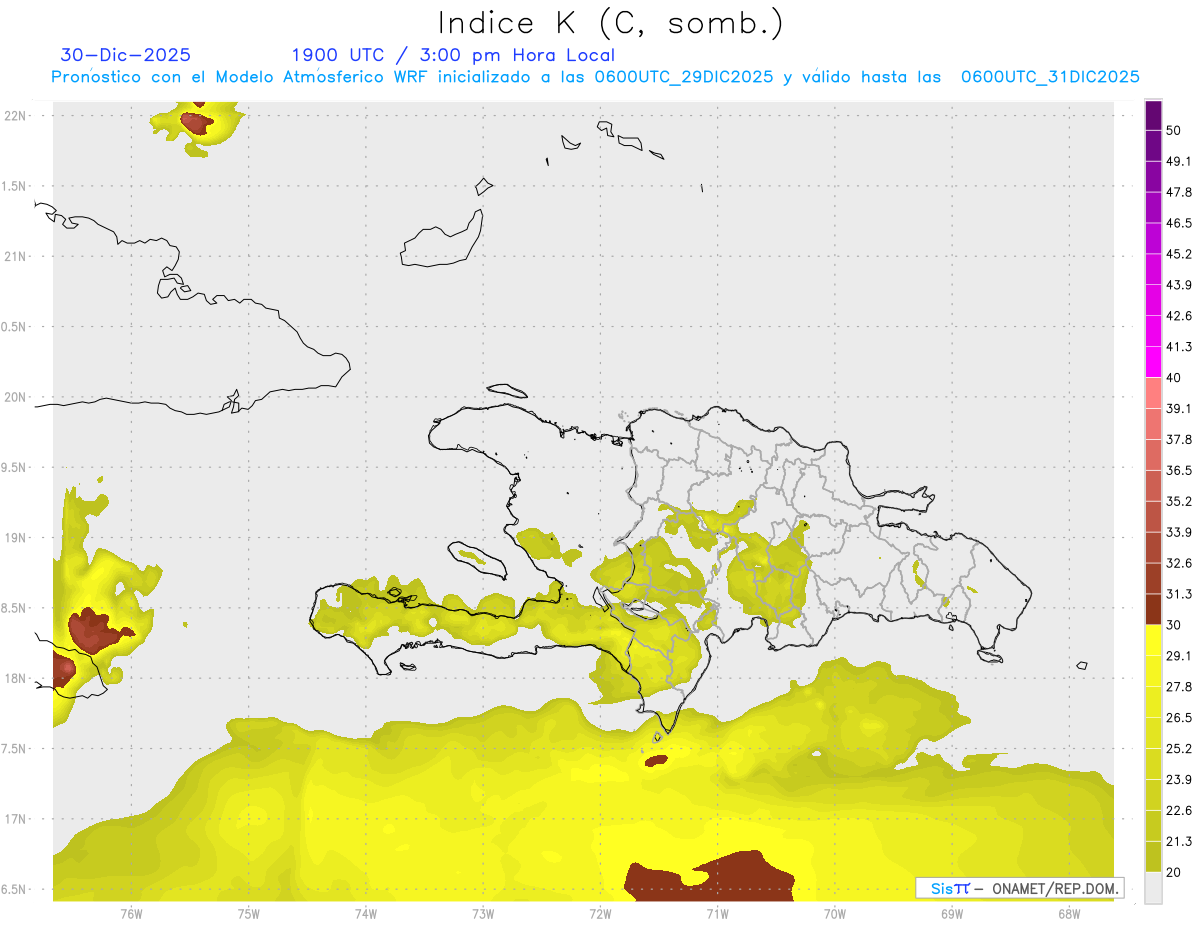Click the "68W" longitude label
Image resolution: width=1200 pixels, height=927 pixels.
[x=1069, y=914]
